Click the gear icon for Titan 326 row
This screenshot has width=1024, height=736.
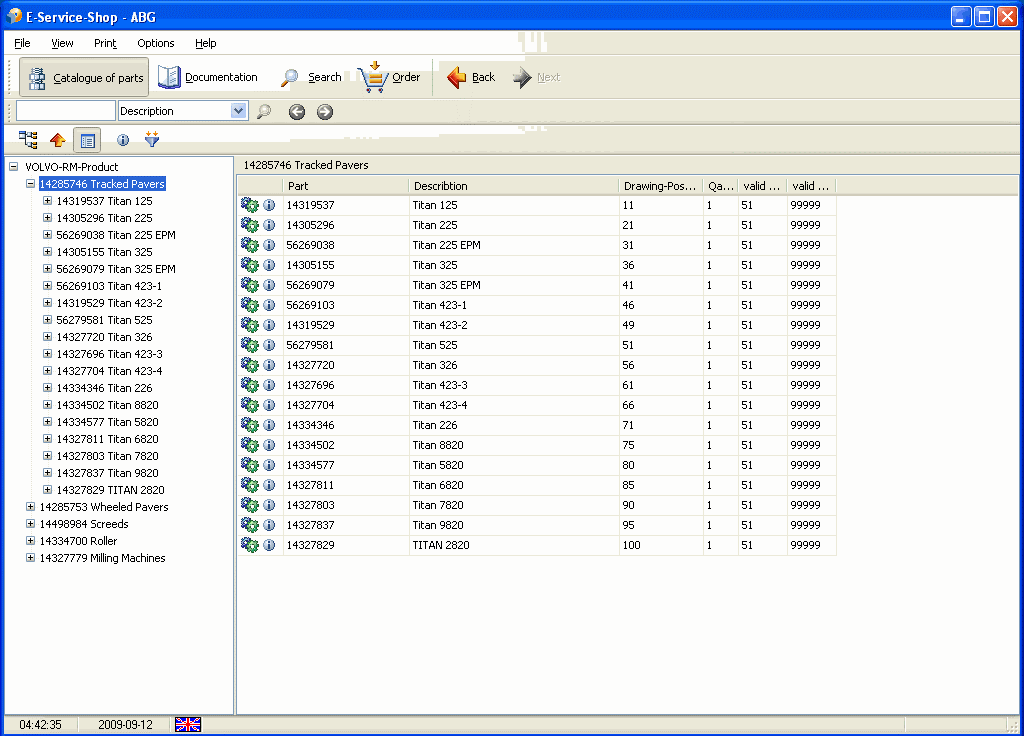point(249,364)
